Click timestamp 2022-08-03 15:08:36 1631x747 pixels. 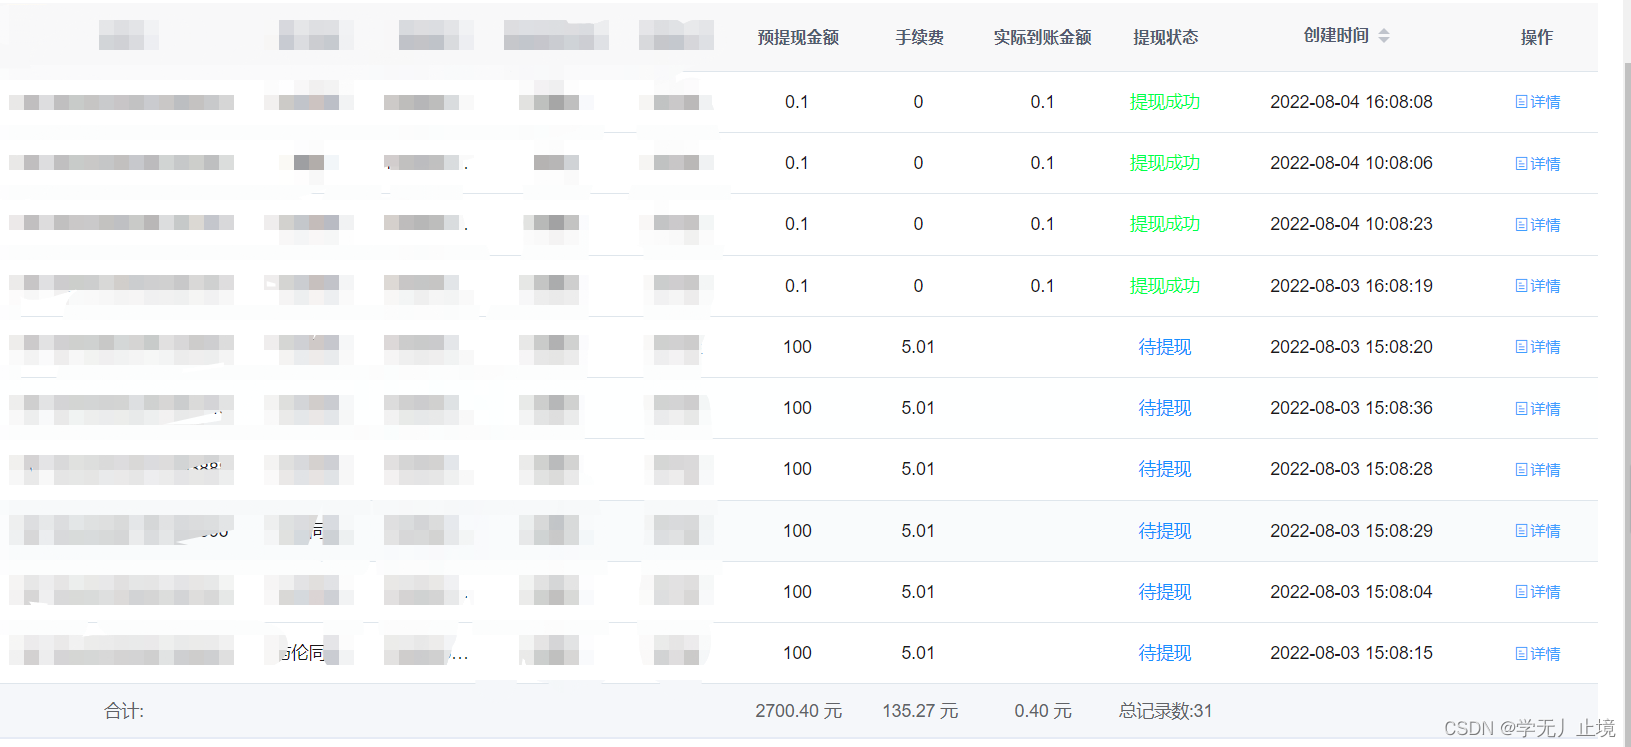pyautogui.click(x=1351, y=408)
